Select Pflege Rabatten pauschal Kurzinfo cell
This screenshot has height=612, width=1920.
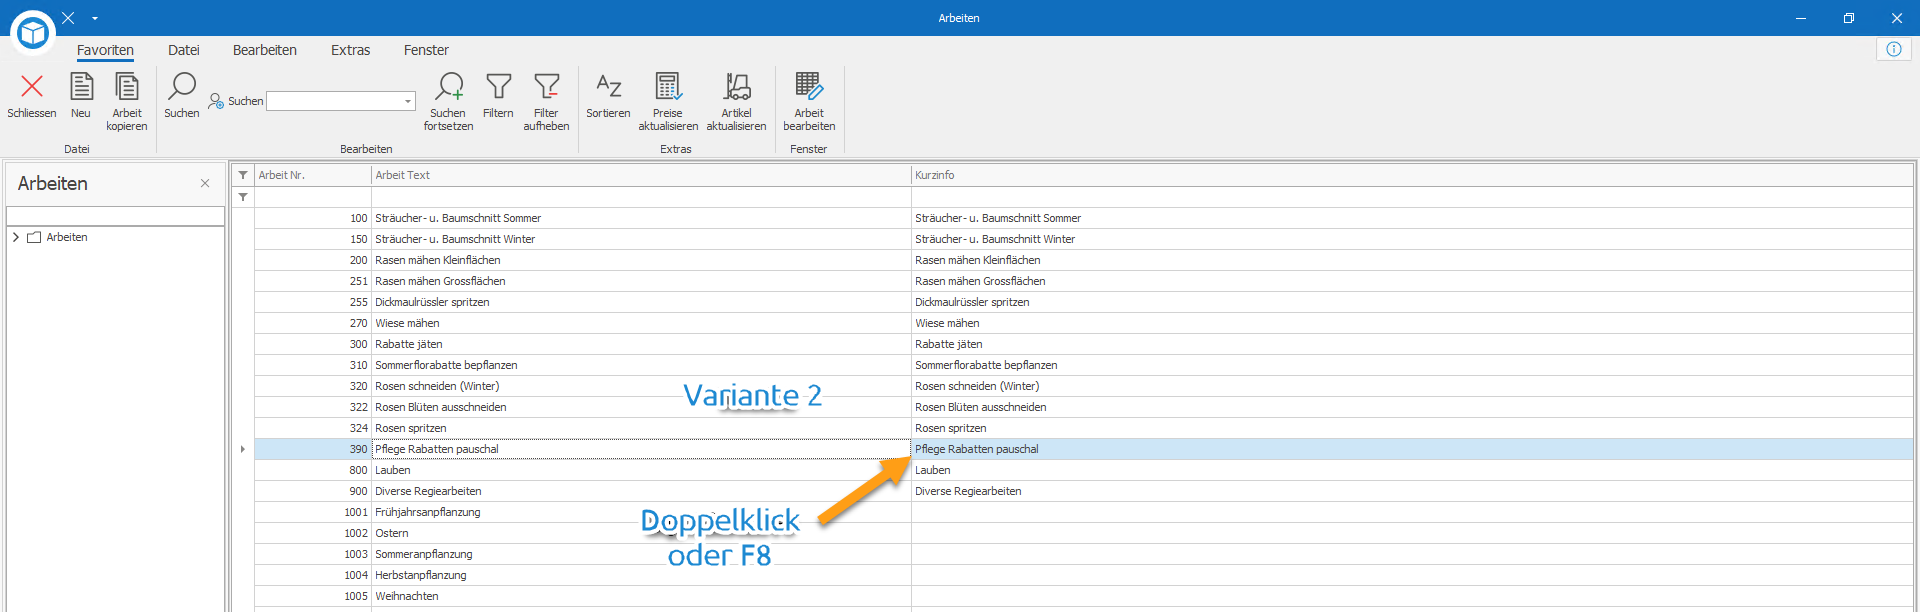point(1412,449)
